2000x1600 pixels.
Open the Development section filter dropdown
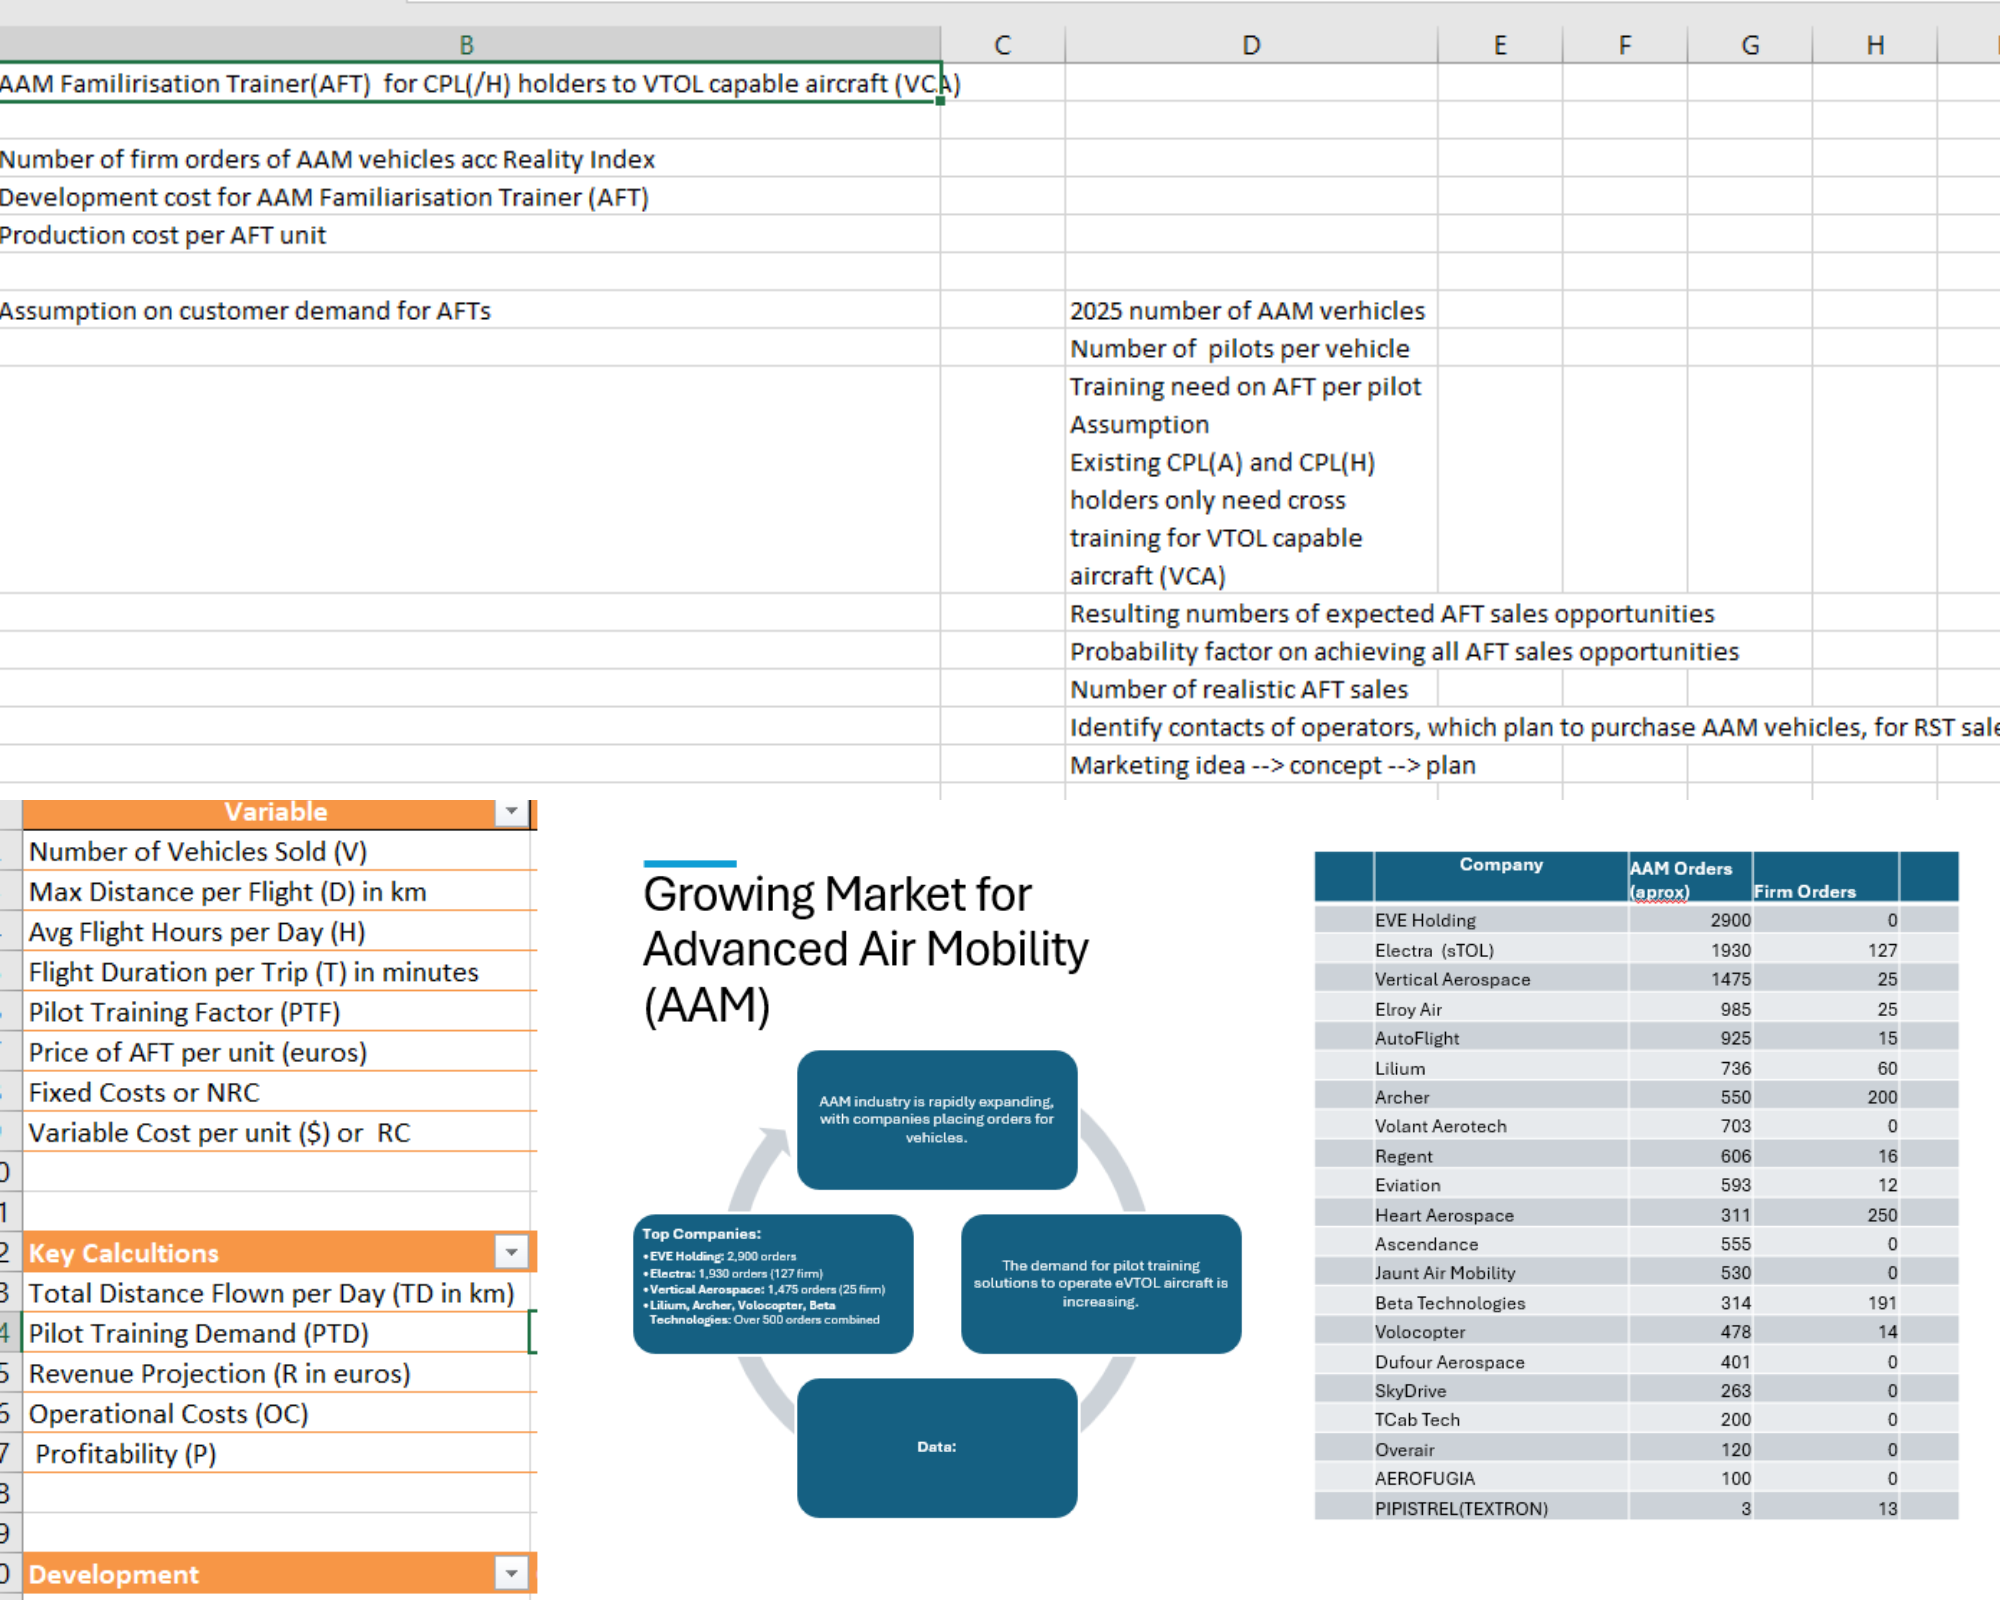pos(513,1572)
